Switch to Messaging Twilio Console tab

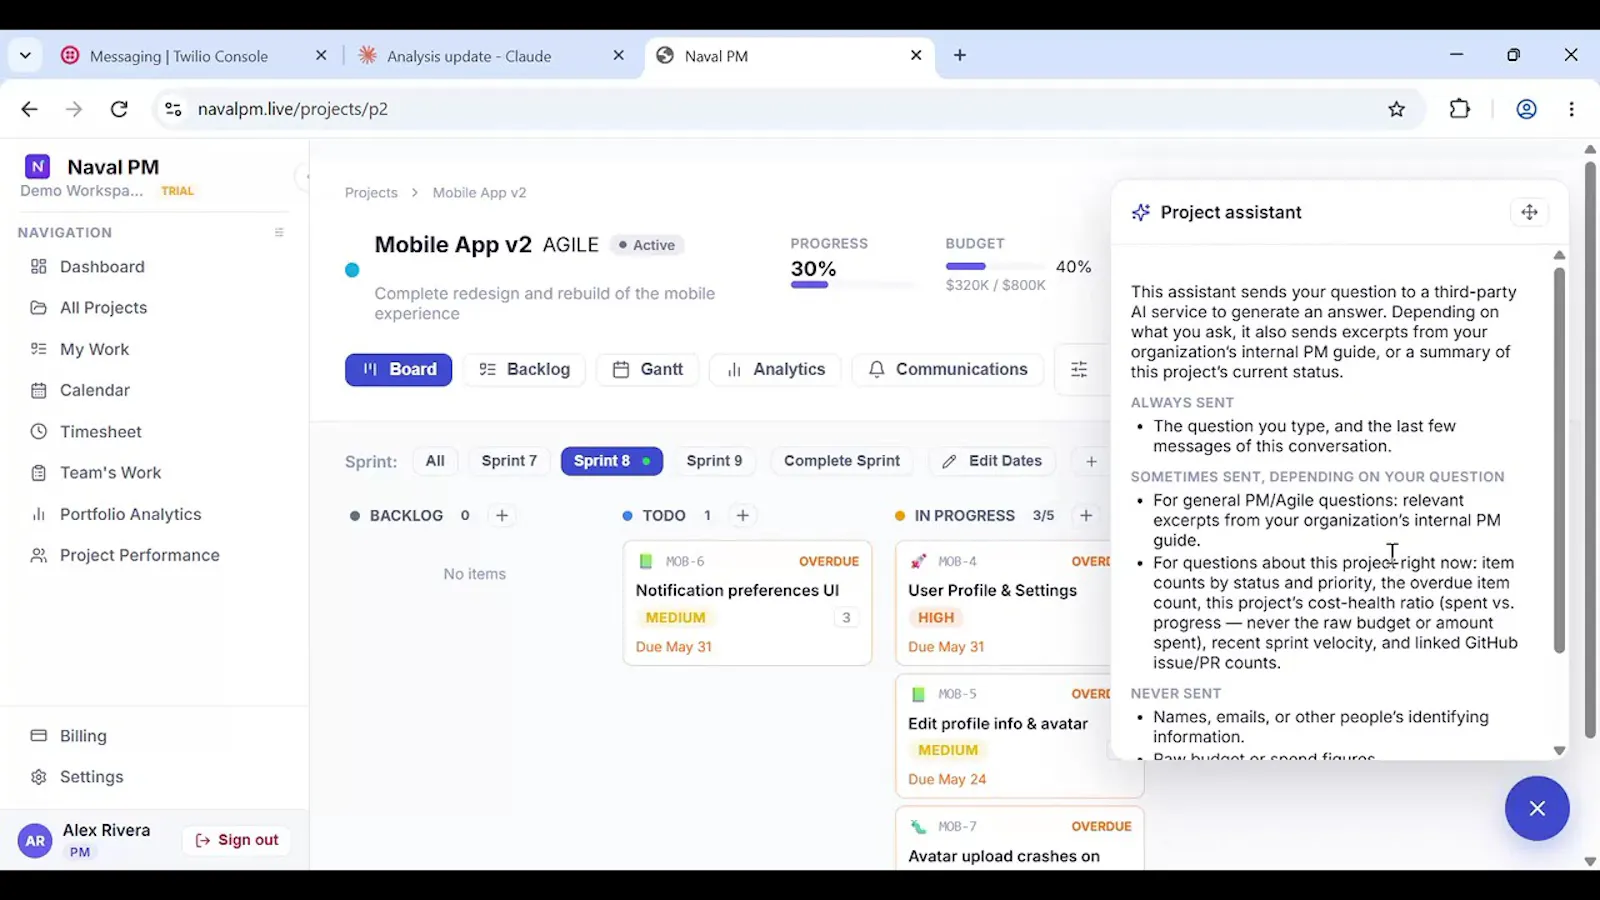tap(178, 56)
